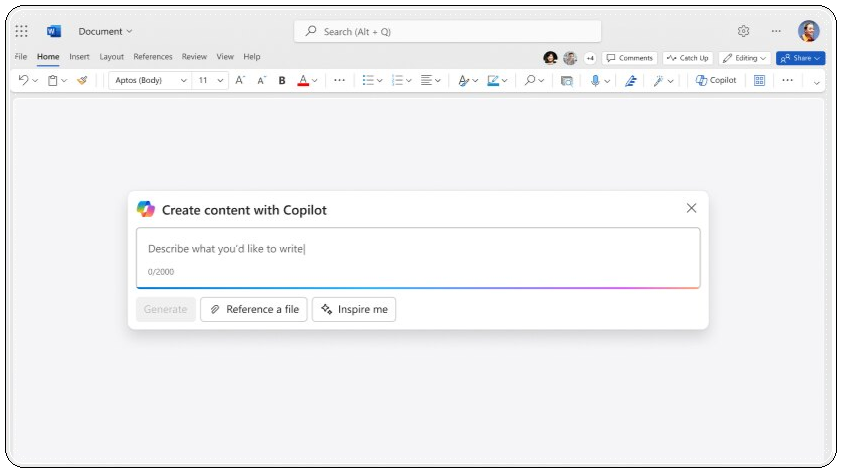Viewport: 842px width, 473px height.
Task: Decrease font size with shrink icon
Action: [262, 81]
